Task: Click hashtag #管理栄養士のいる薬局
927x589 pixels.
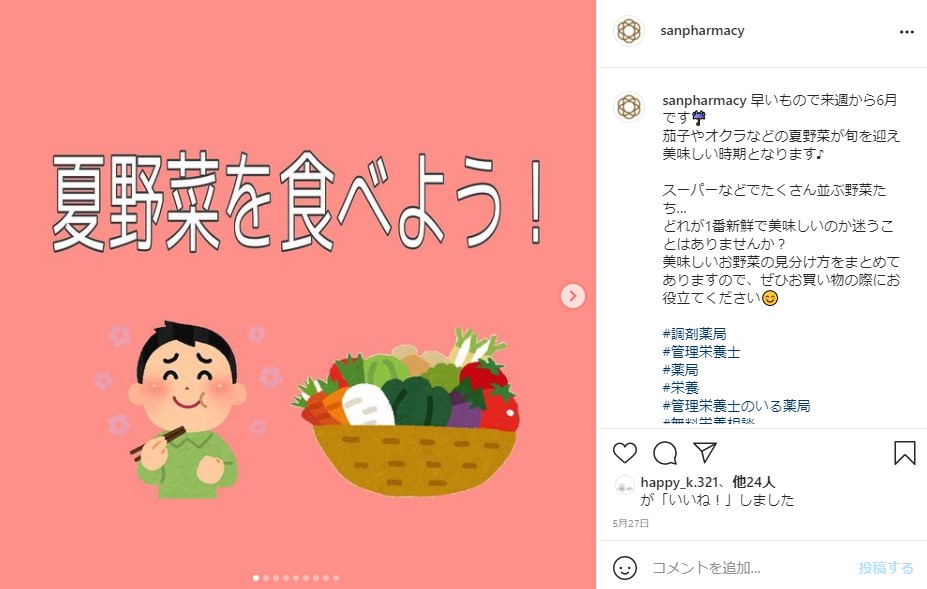Action: pyautogui.click(x=736, y=406)
